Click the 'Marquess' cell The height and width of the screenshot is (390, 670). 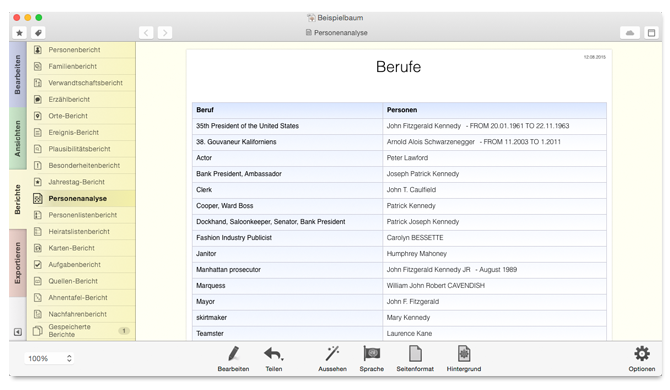(x=288, y=286)
